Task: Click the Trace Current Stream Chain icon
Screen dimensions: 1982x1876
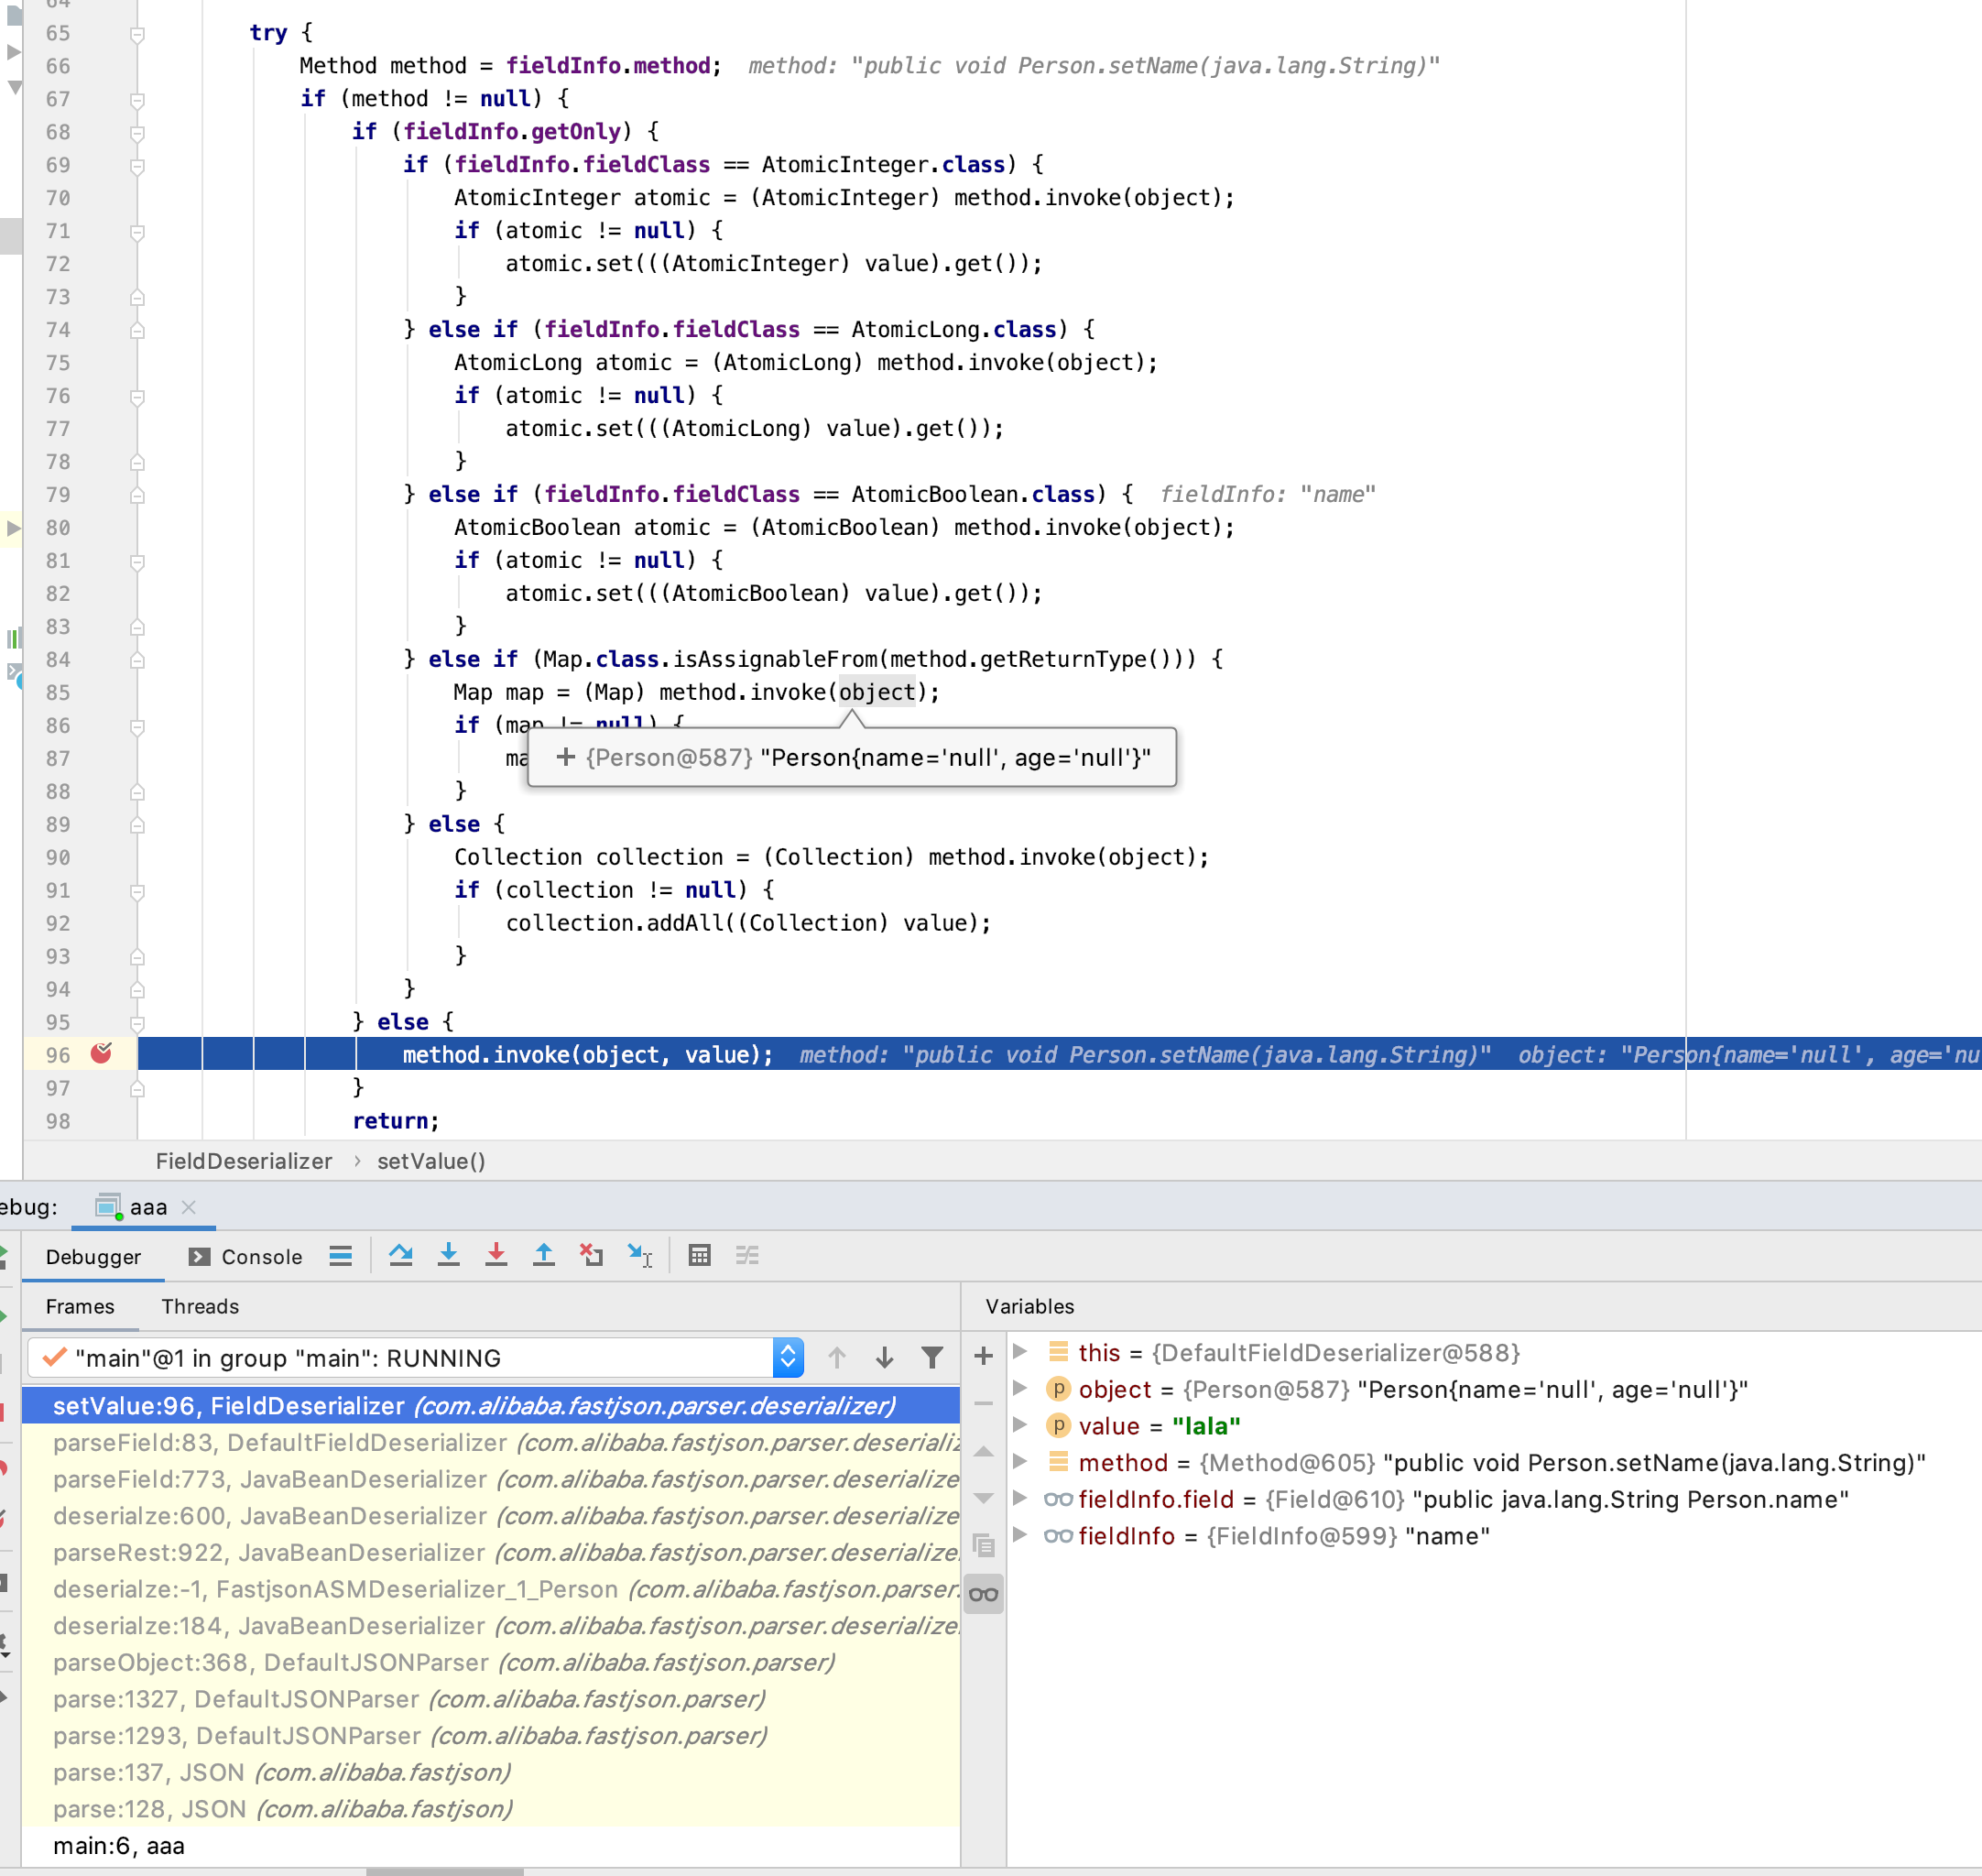Action: (747, 1255)
